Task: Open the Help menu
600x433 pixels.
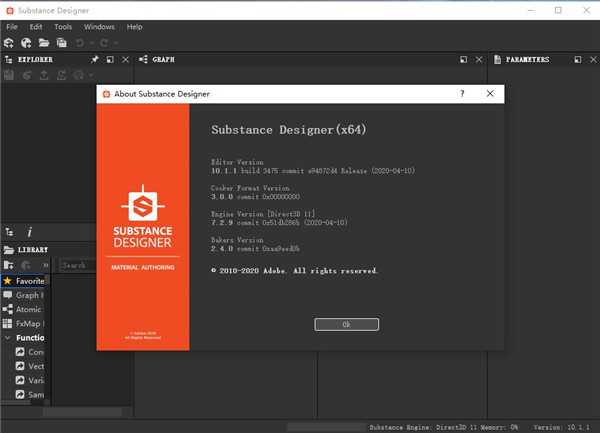Action: point(134,27)
